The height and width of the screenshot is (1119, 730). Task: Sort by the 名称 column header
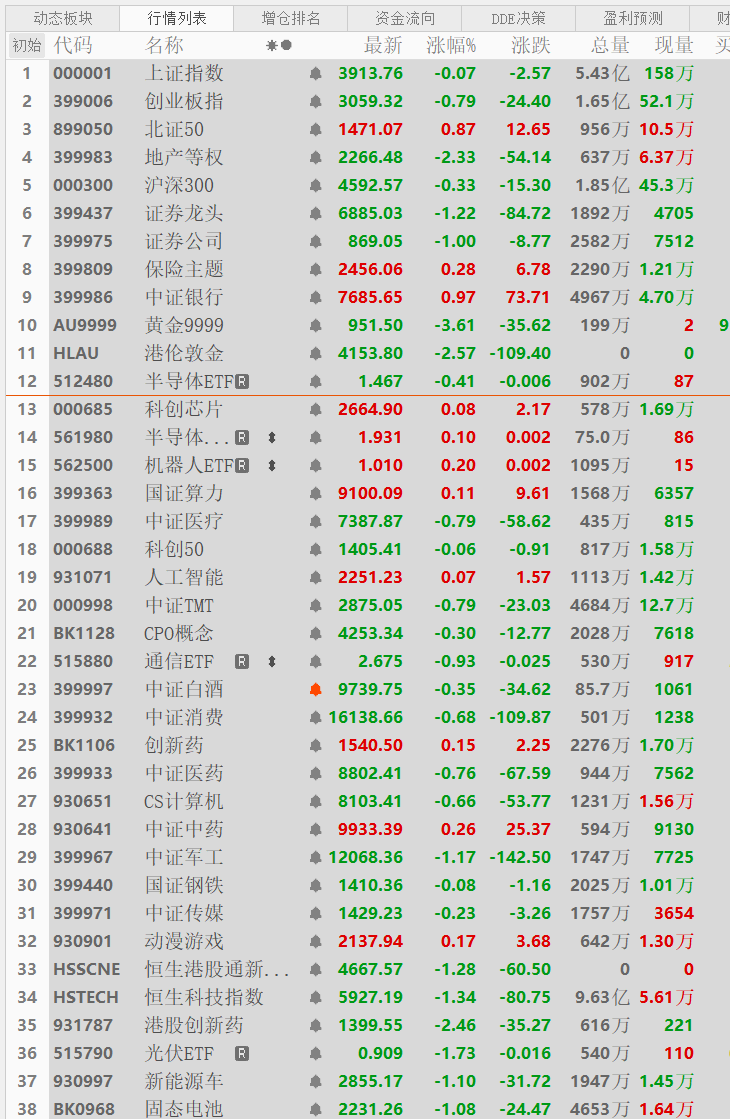pos(164,46)
